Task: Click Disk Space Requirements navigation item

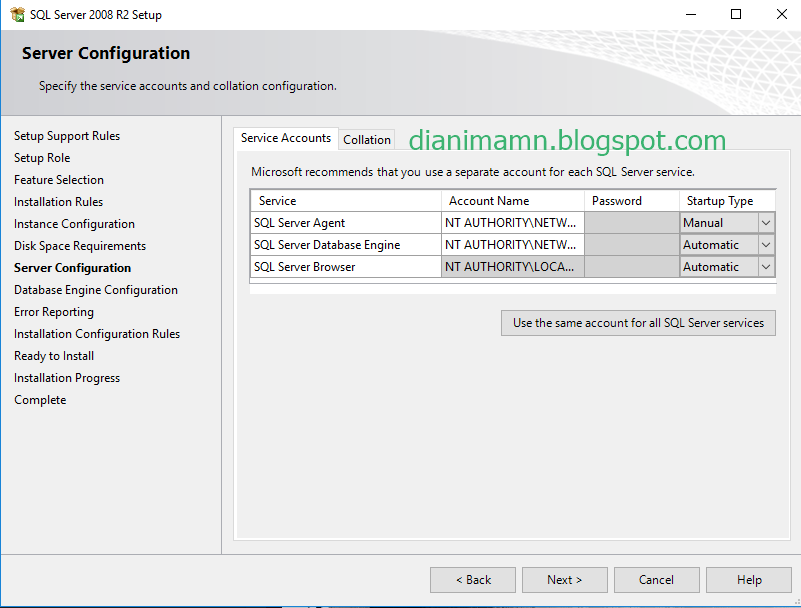Action: point(79,245)
